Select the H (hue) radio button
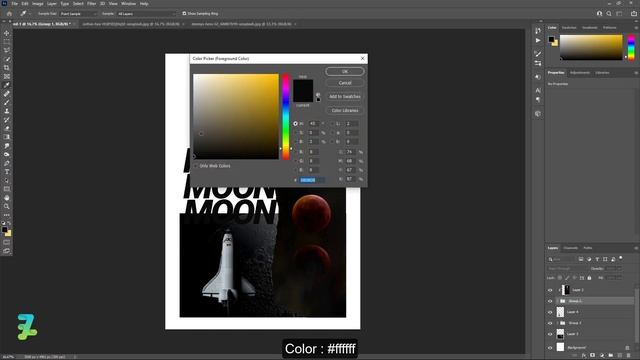640x360 pixels. click(296, 123)
